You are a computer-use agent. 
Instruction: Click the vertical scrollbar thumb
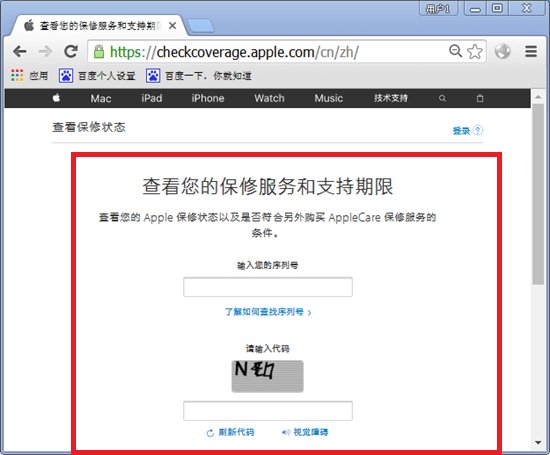pos(538,194)
